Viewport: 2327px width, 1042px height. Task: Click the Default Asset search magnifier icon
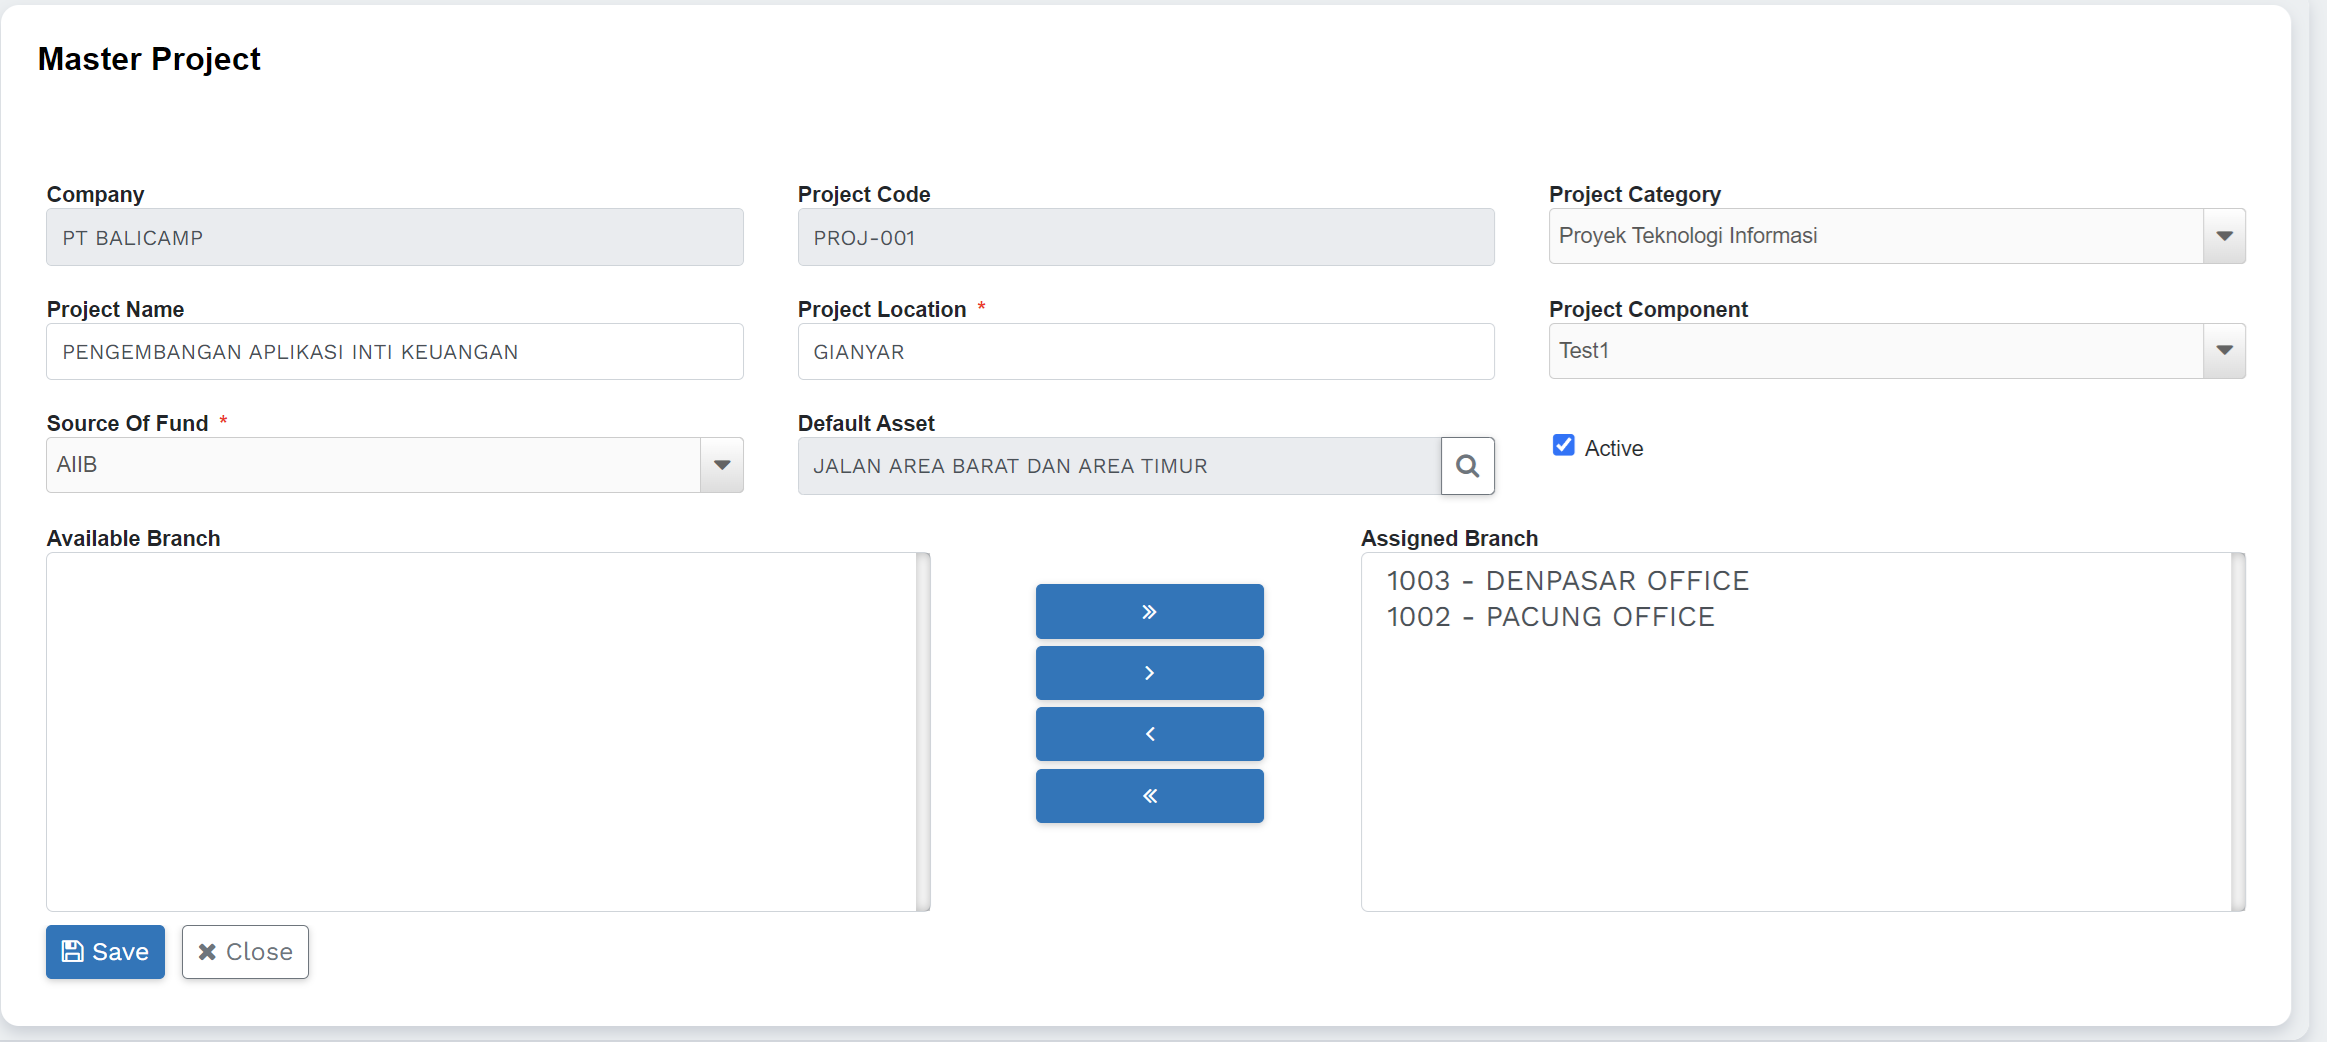pos(1467,466)
